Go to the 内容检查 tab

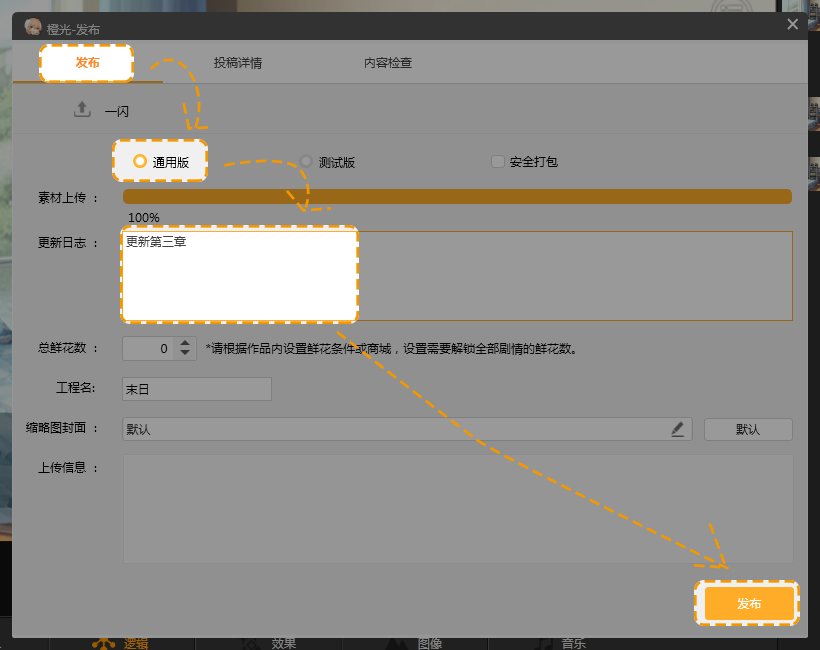click(388, 63)
